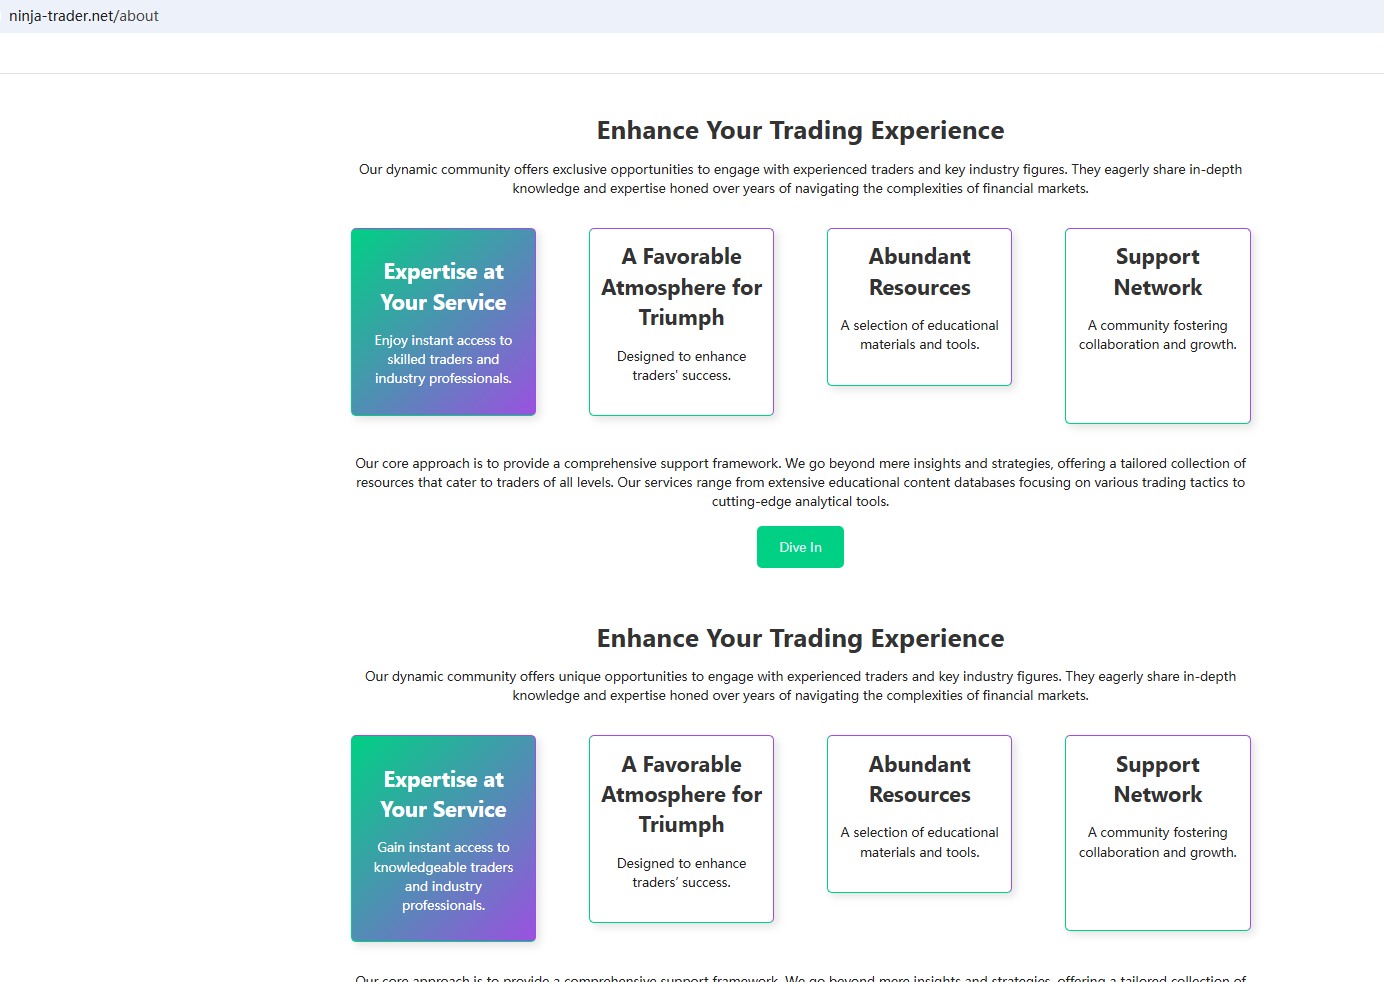Click the paragraph mentioning unique opportunities
The height and width of the screenshot is (982, 1384).
point(800,686)
